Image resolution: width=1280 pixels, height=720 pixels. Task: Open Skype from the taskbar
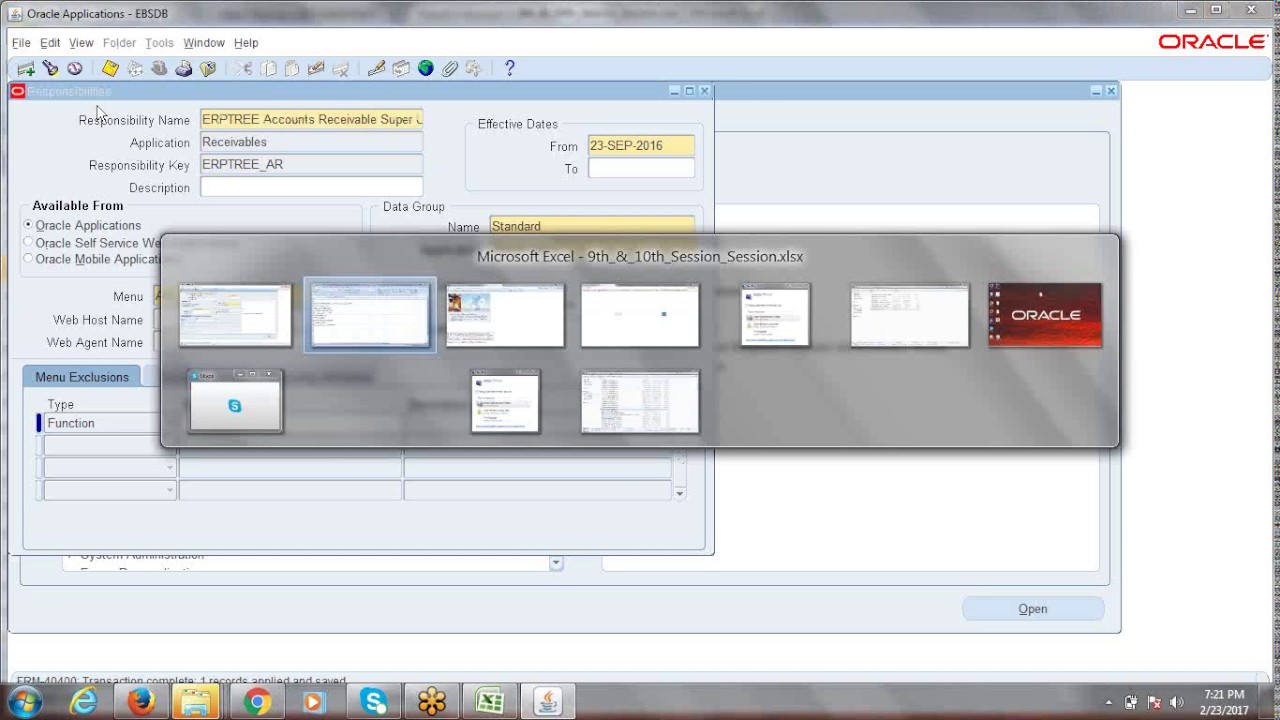pos(374,702)
